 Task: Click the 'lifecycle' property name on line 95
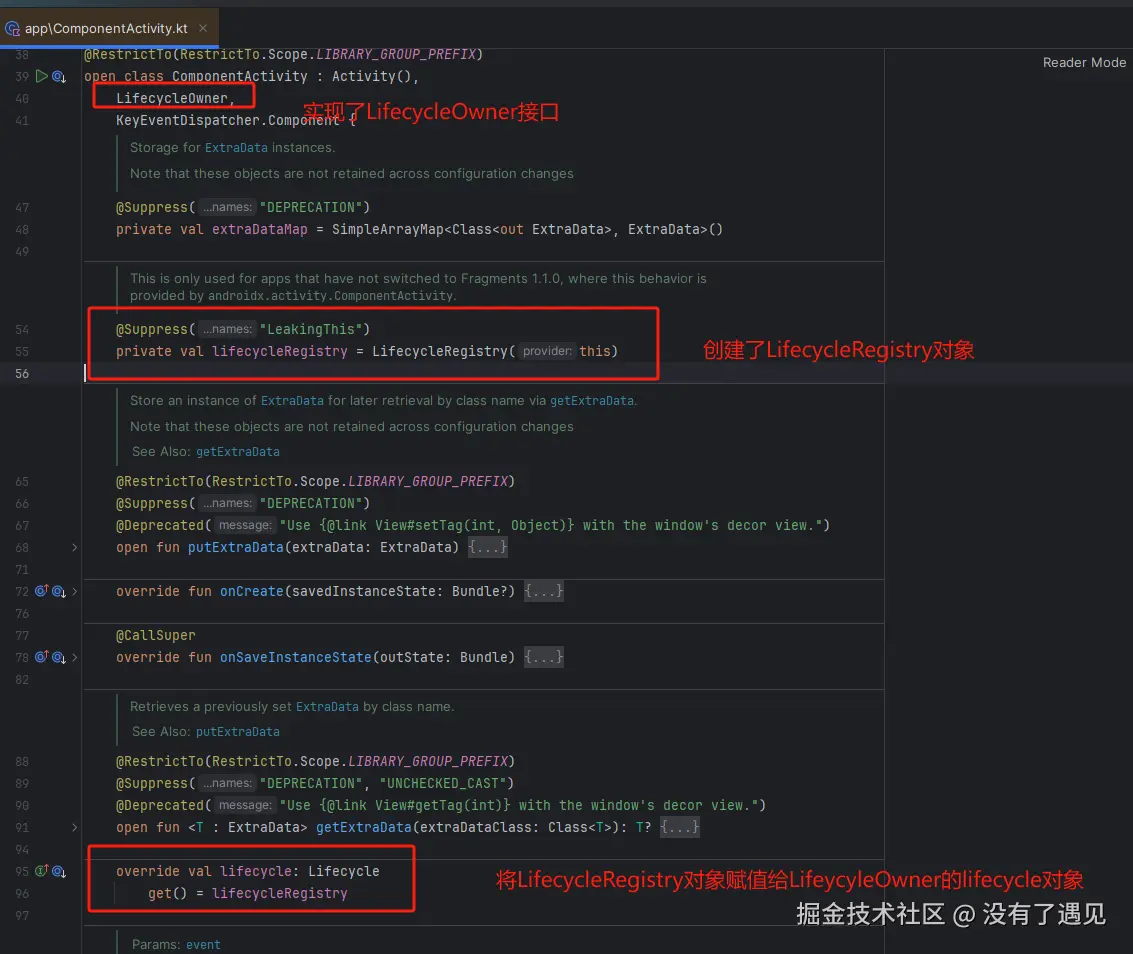pyautogui.click(x=256, y=871)
